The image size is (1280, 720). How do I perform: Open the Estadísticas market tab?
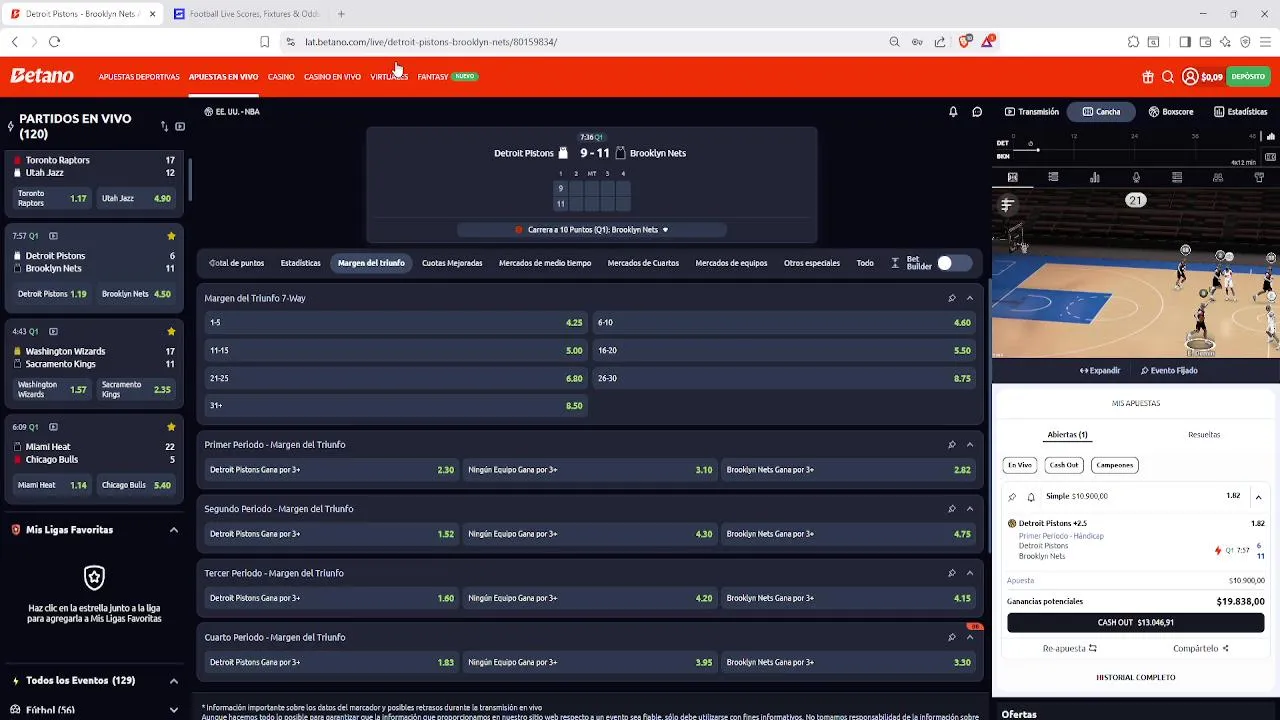point(300,263)
